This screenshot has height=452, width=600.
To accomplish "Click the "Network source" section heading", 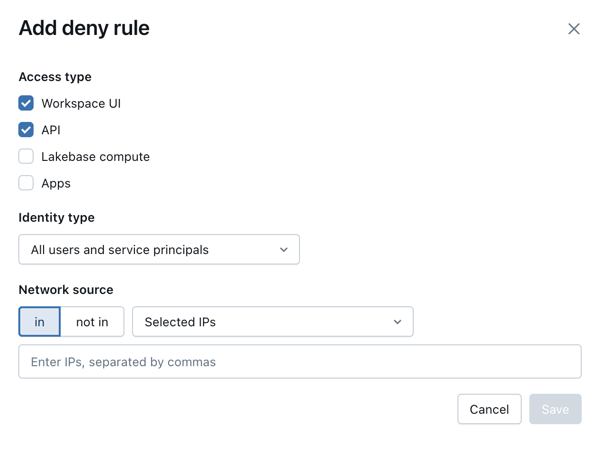I will point(66,290).
